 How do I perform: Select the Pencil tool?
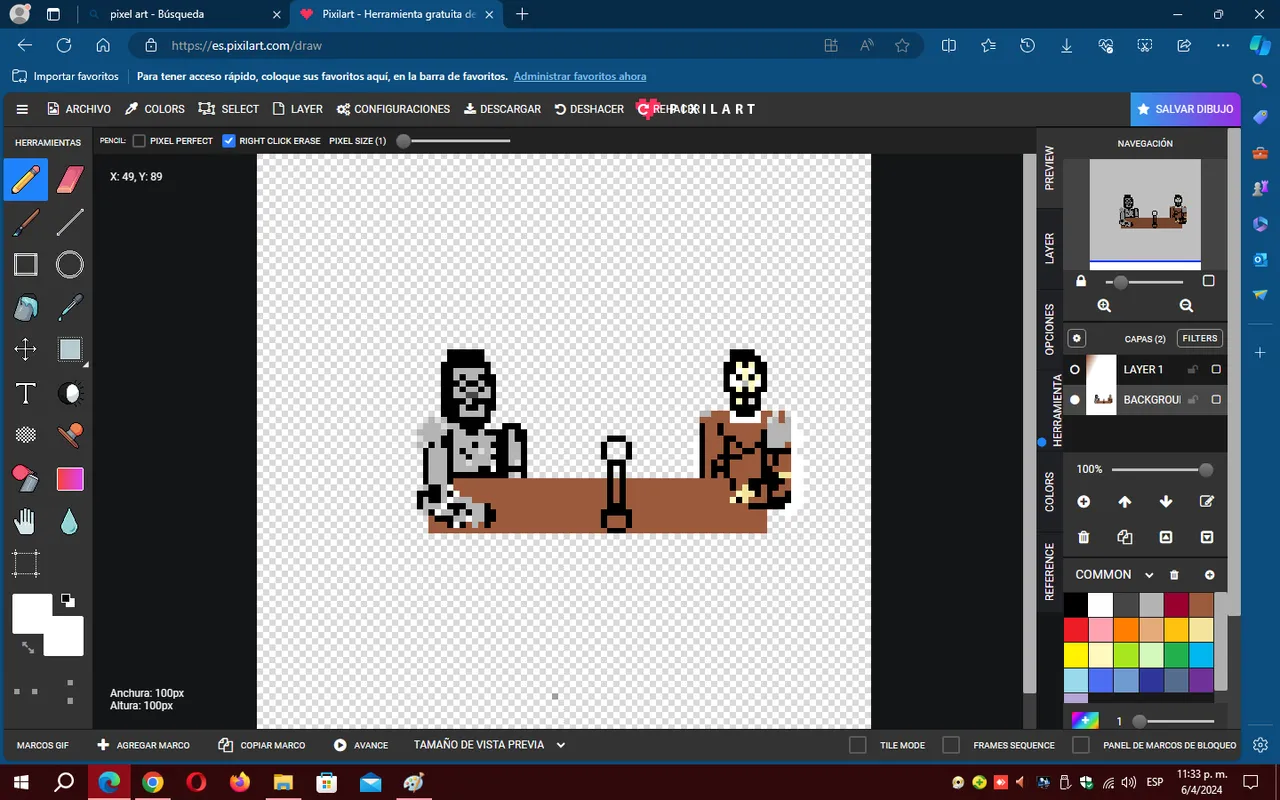(26, 180)
